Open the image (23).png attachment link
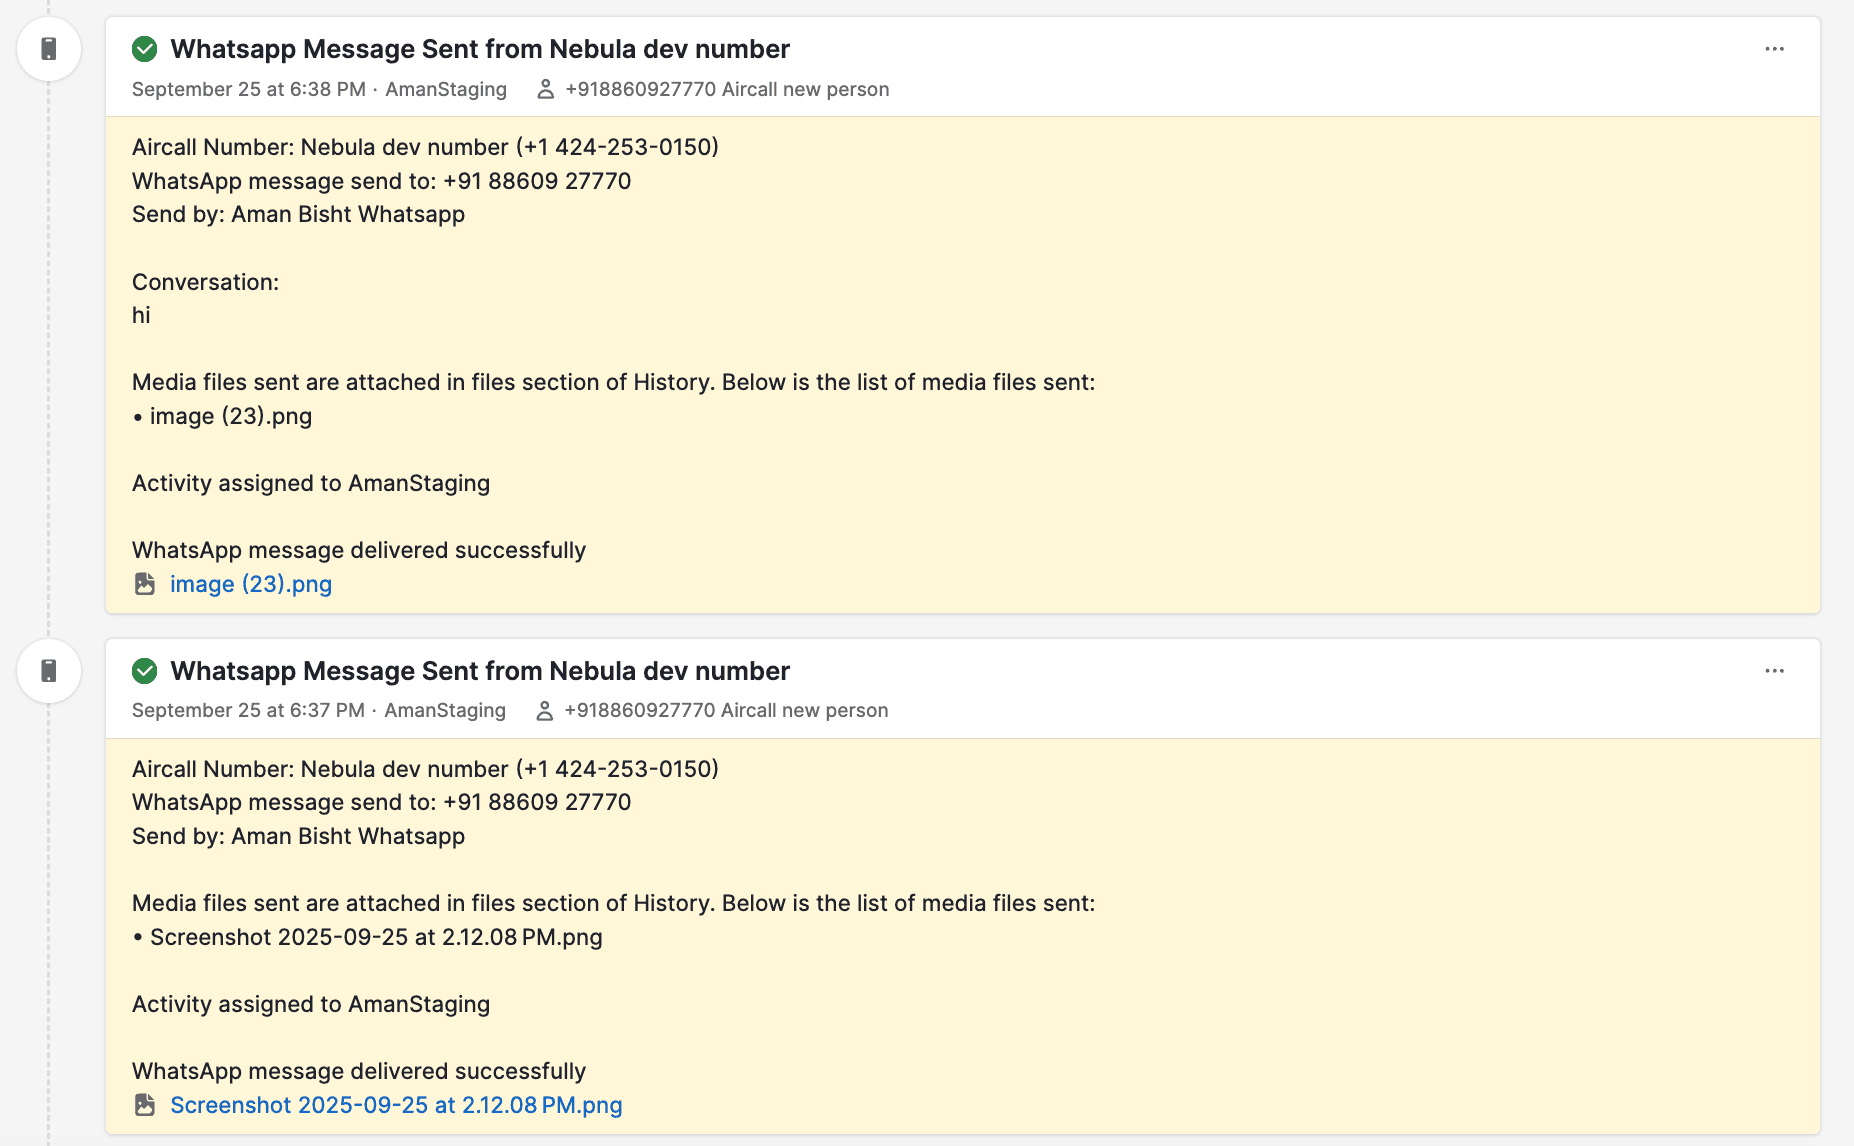This screenshot has width=1854, height=1146. 250,584
